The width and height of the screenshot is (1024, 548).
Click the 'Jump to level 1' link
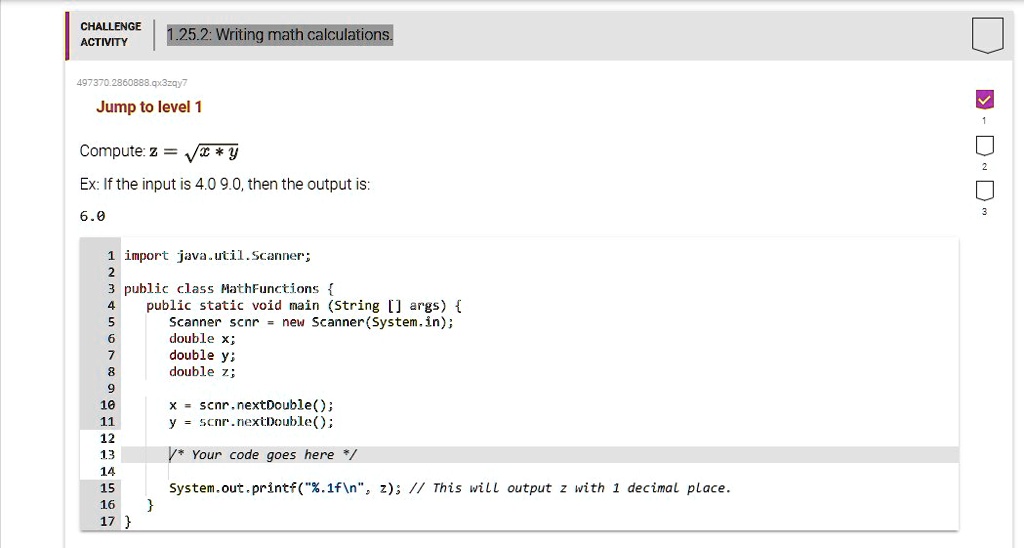pos(149,107)
